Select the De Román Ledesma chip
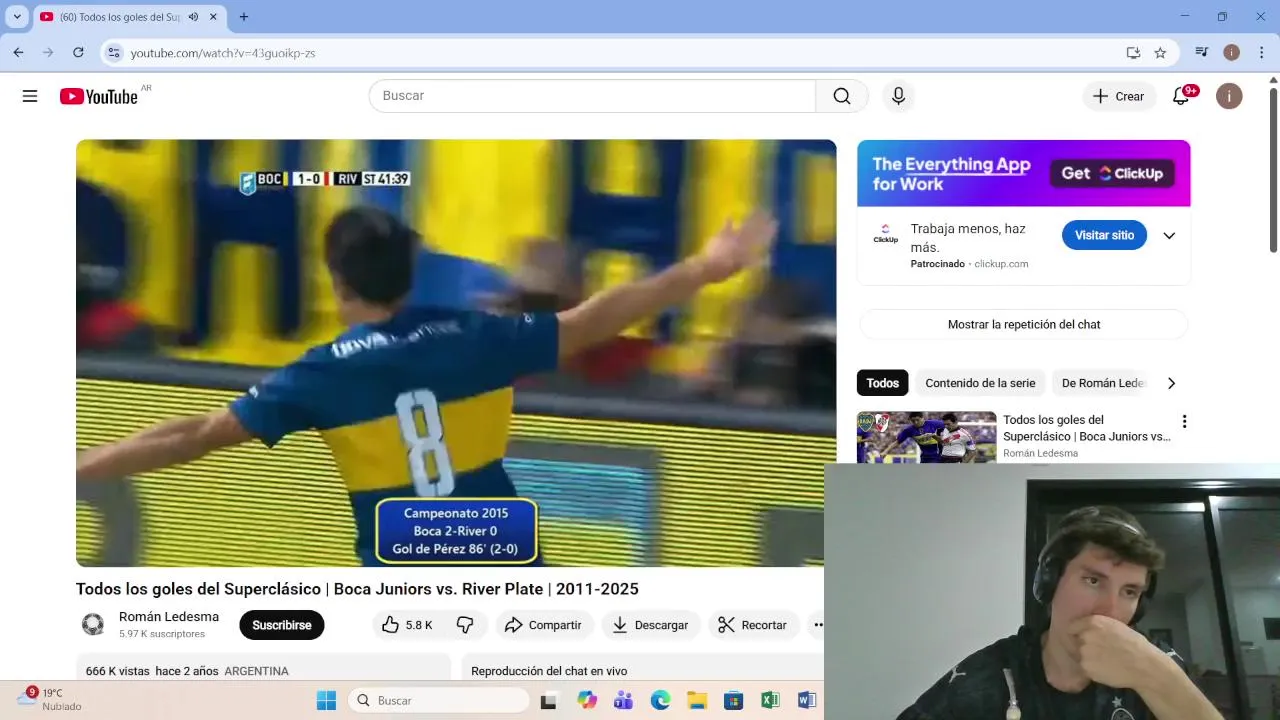Screen dimensions: 1280x720 1102,383
